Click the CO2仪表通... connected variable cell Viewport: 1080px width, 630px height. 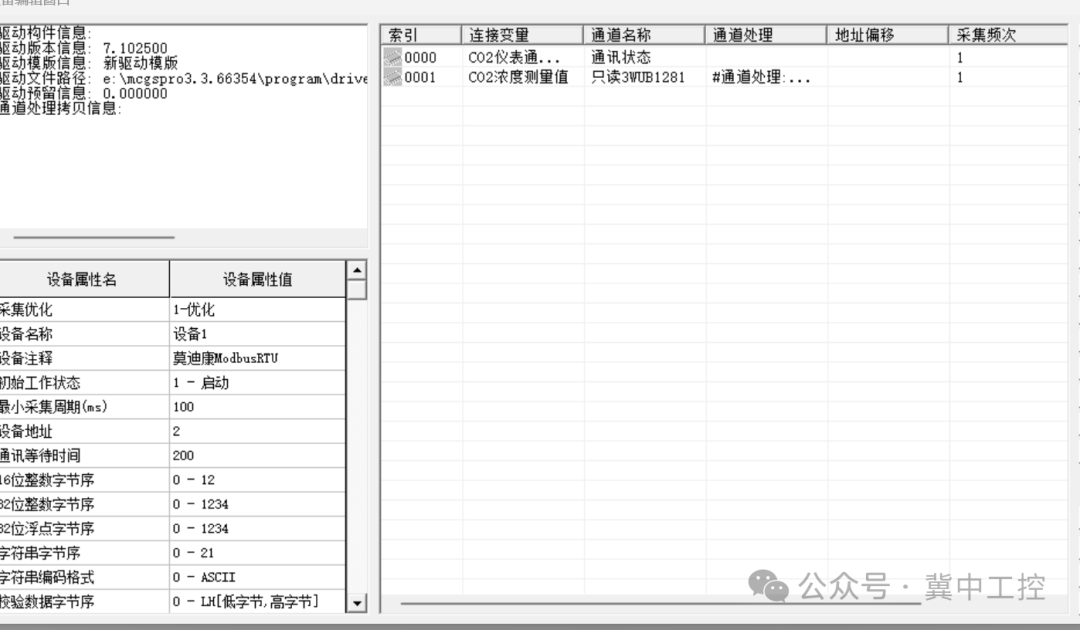click(514, 57)
